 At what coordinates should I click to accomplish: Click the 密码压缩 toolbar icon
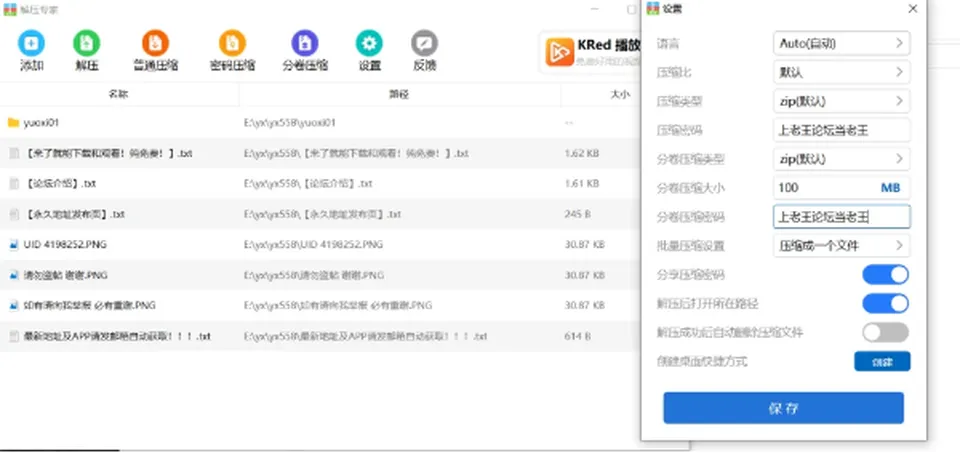[233, 43]
